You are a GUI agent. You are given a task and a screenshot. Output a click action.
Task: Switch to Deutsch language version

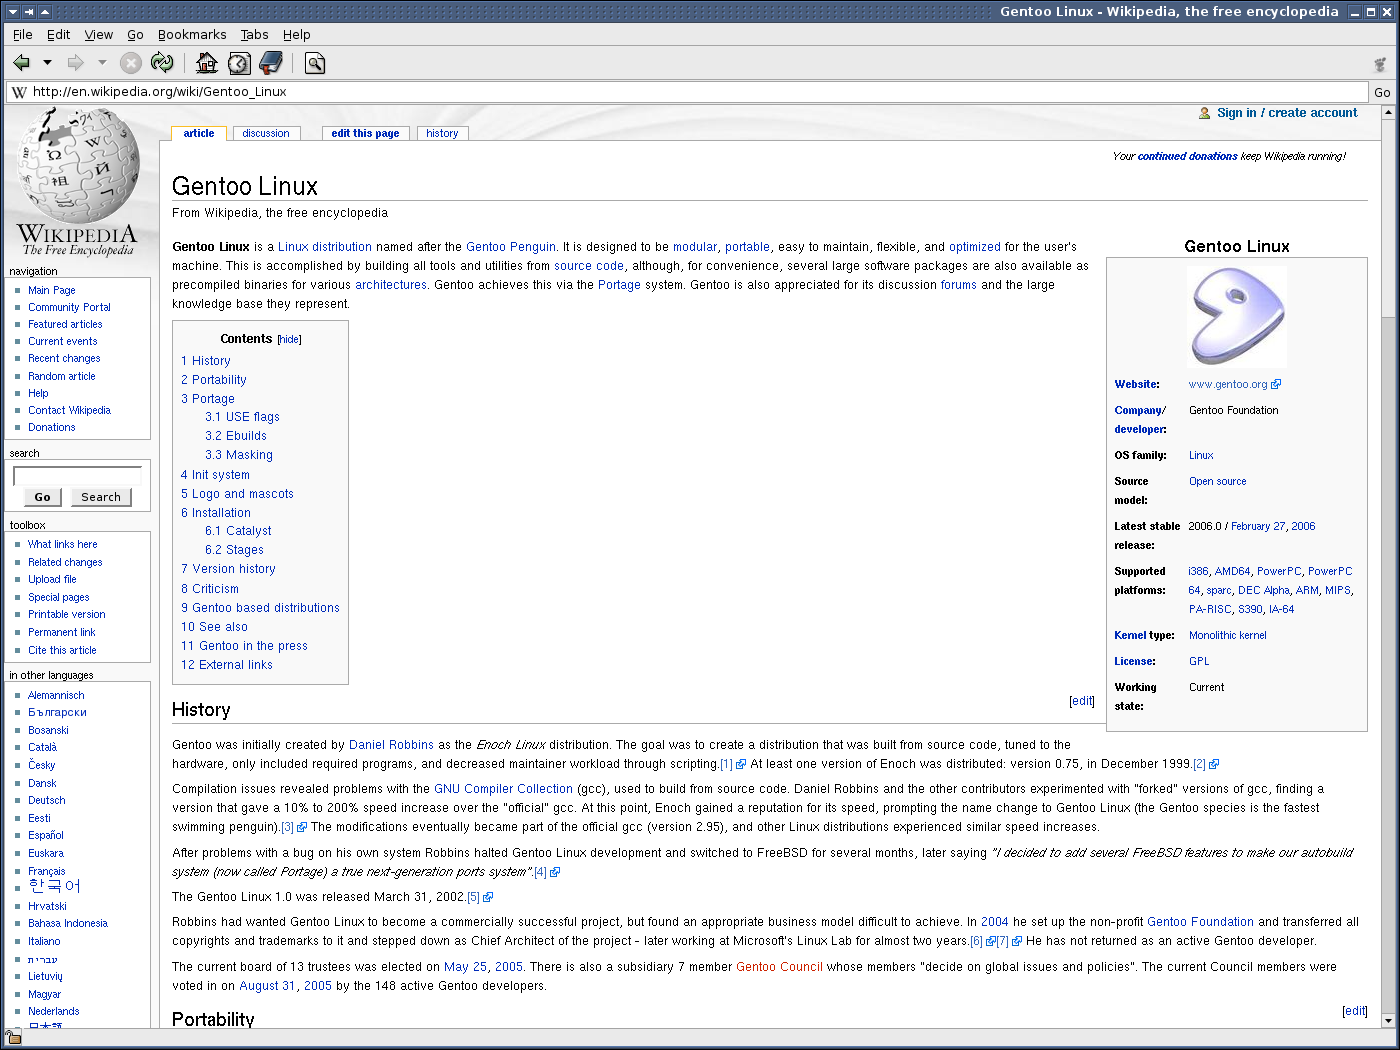47,800
